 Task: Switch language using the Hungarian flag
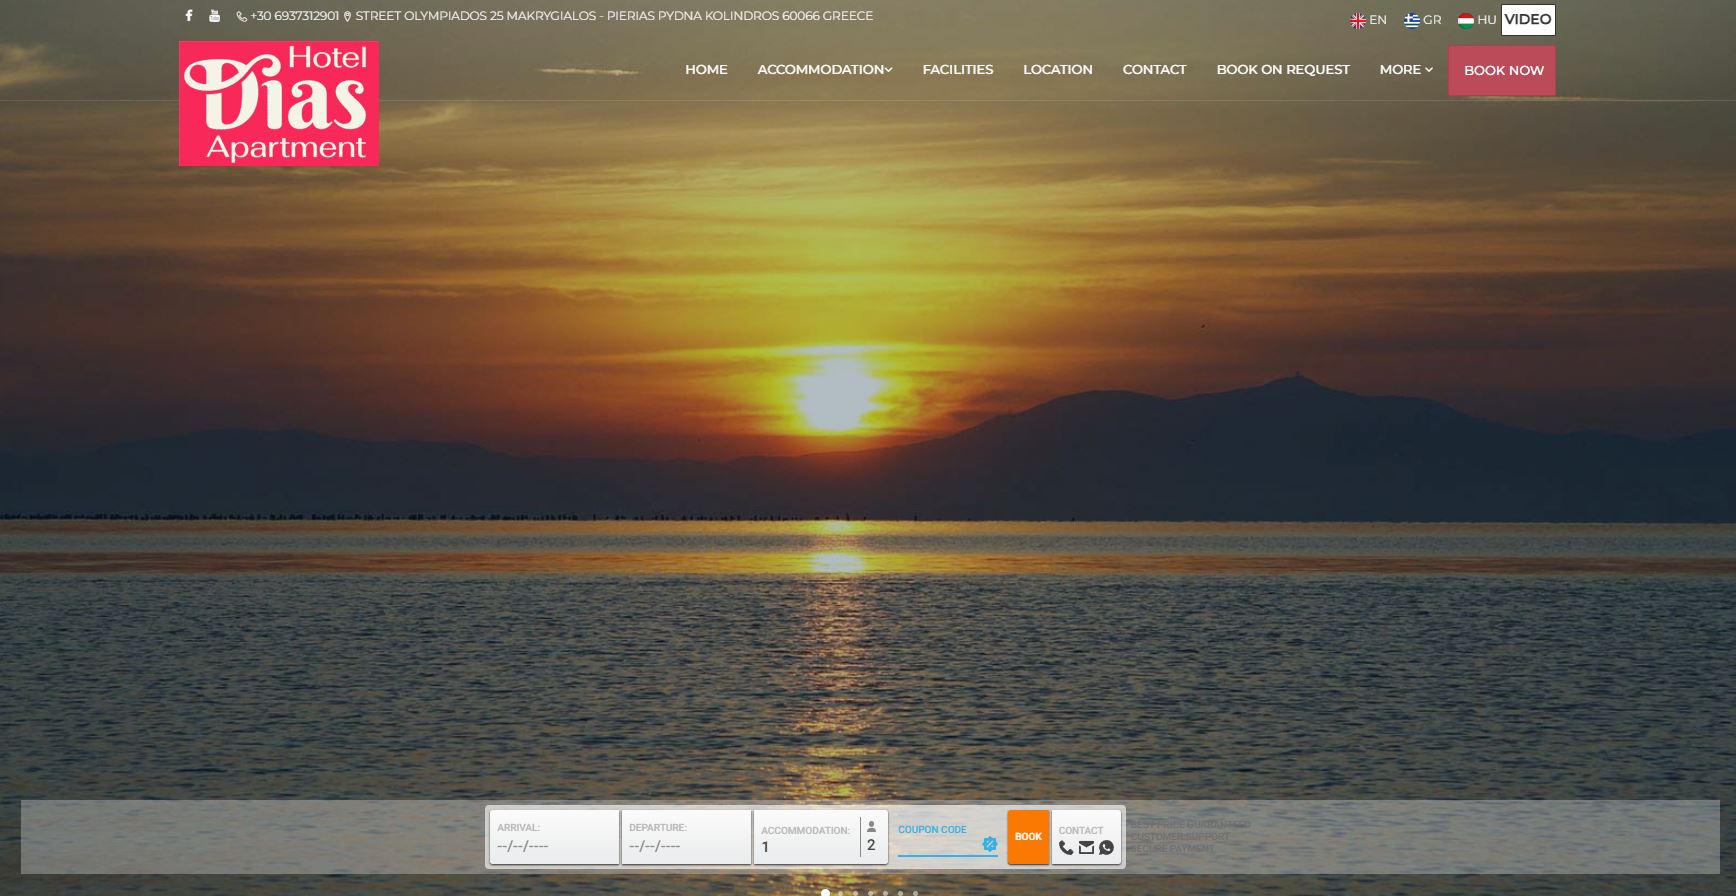[x=1466, y=20]
